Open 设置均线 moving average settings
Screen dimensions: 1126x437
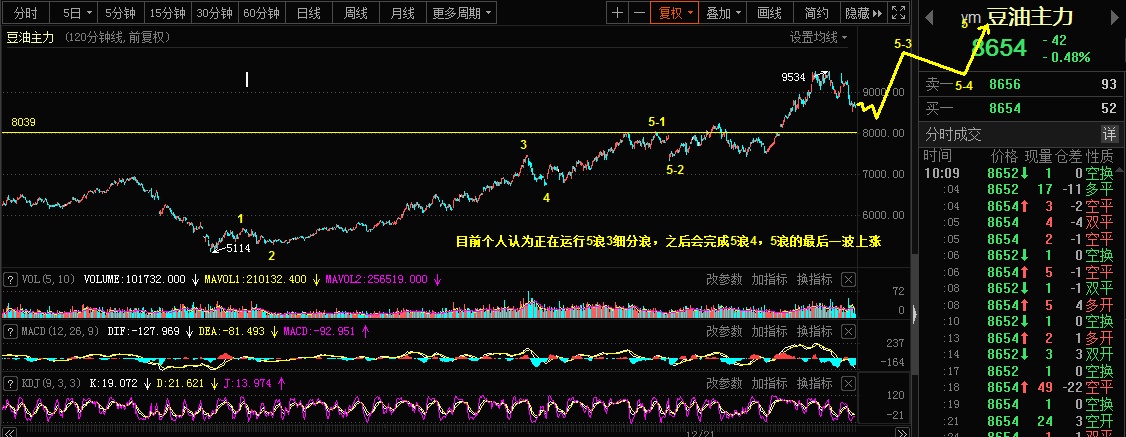(819, 37)
